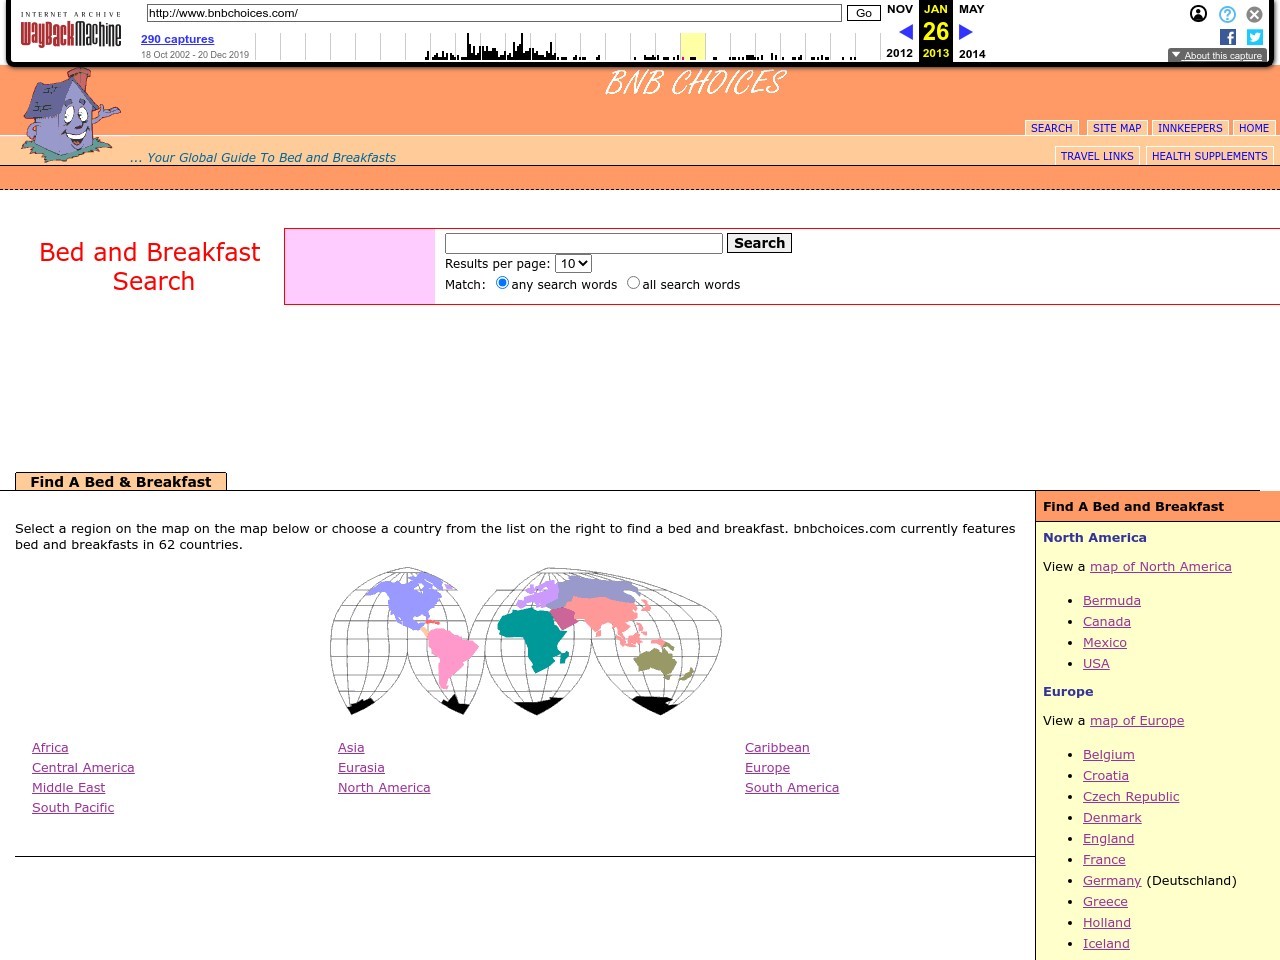1280x960 pixels.
Task: Open the user account icon
Action: [x=1198, y=14]
